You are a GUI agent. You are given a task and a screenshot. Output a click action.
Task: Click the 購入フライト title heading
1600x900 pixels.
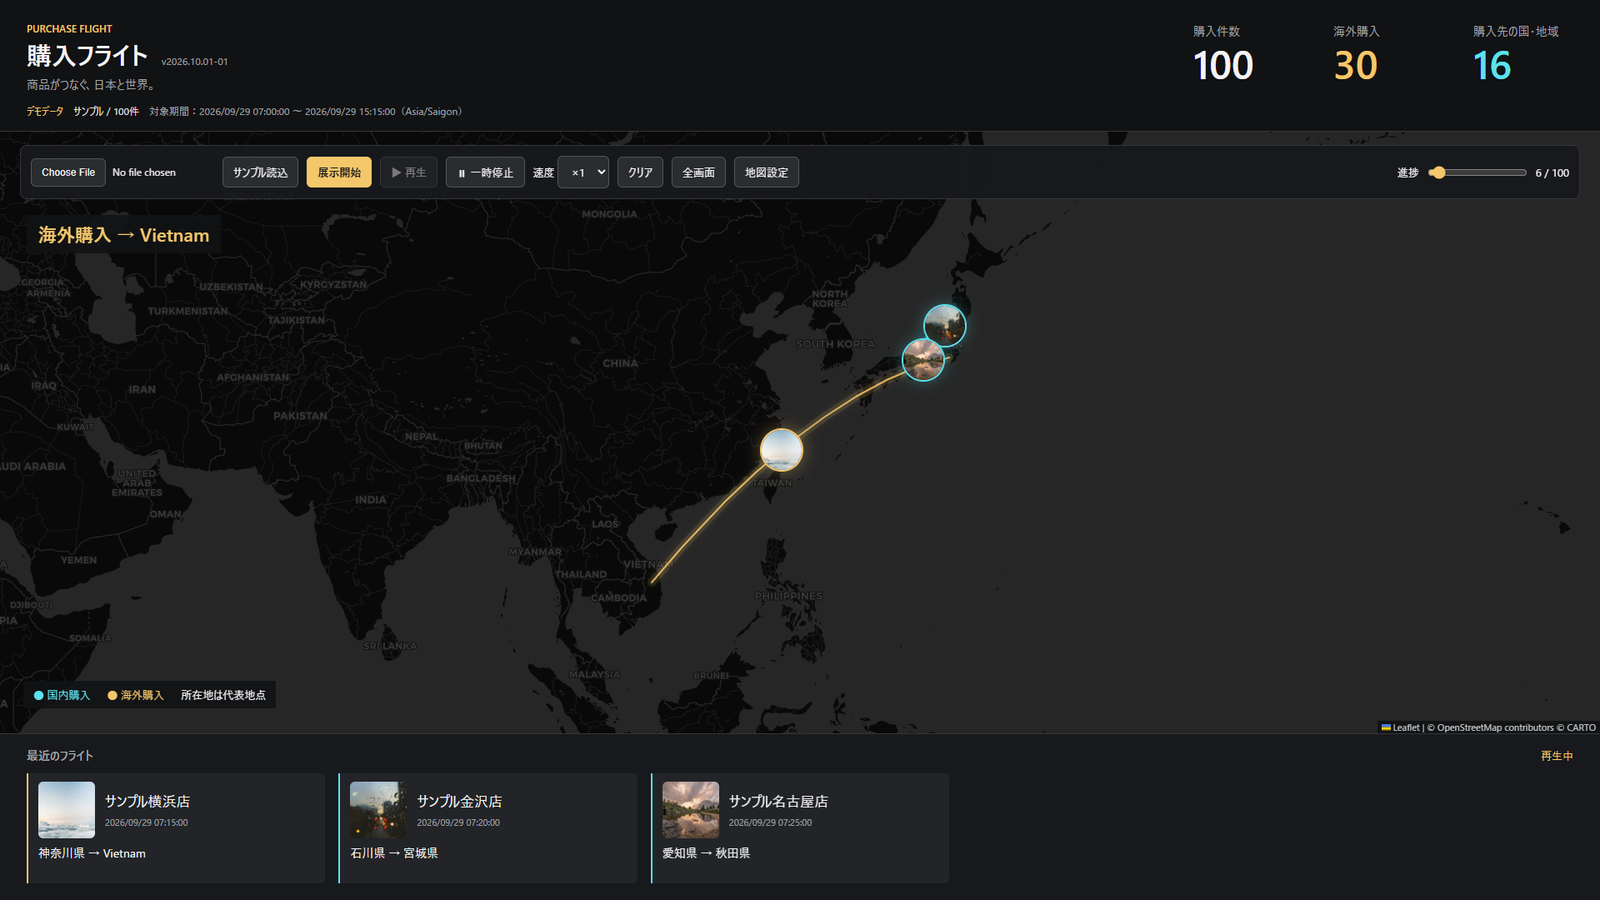(x=87, y=56)
